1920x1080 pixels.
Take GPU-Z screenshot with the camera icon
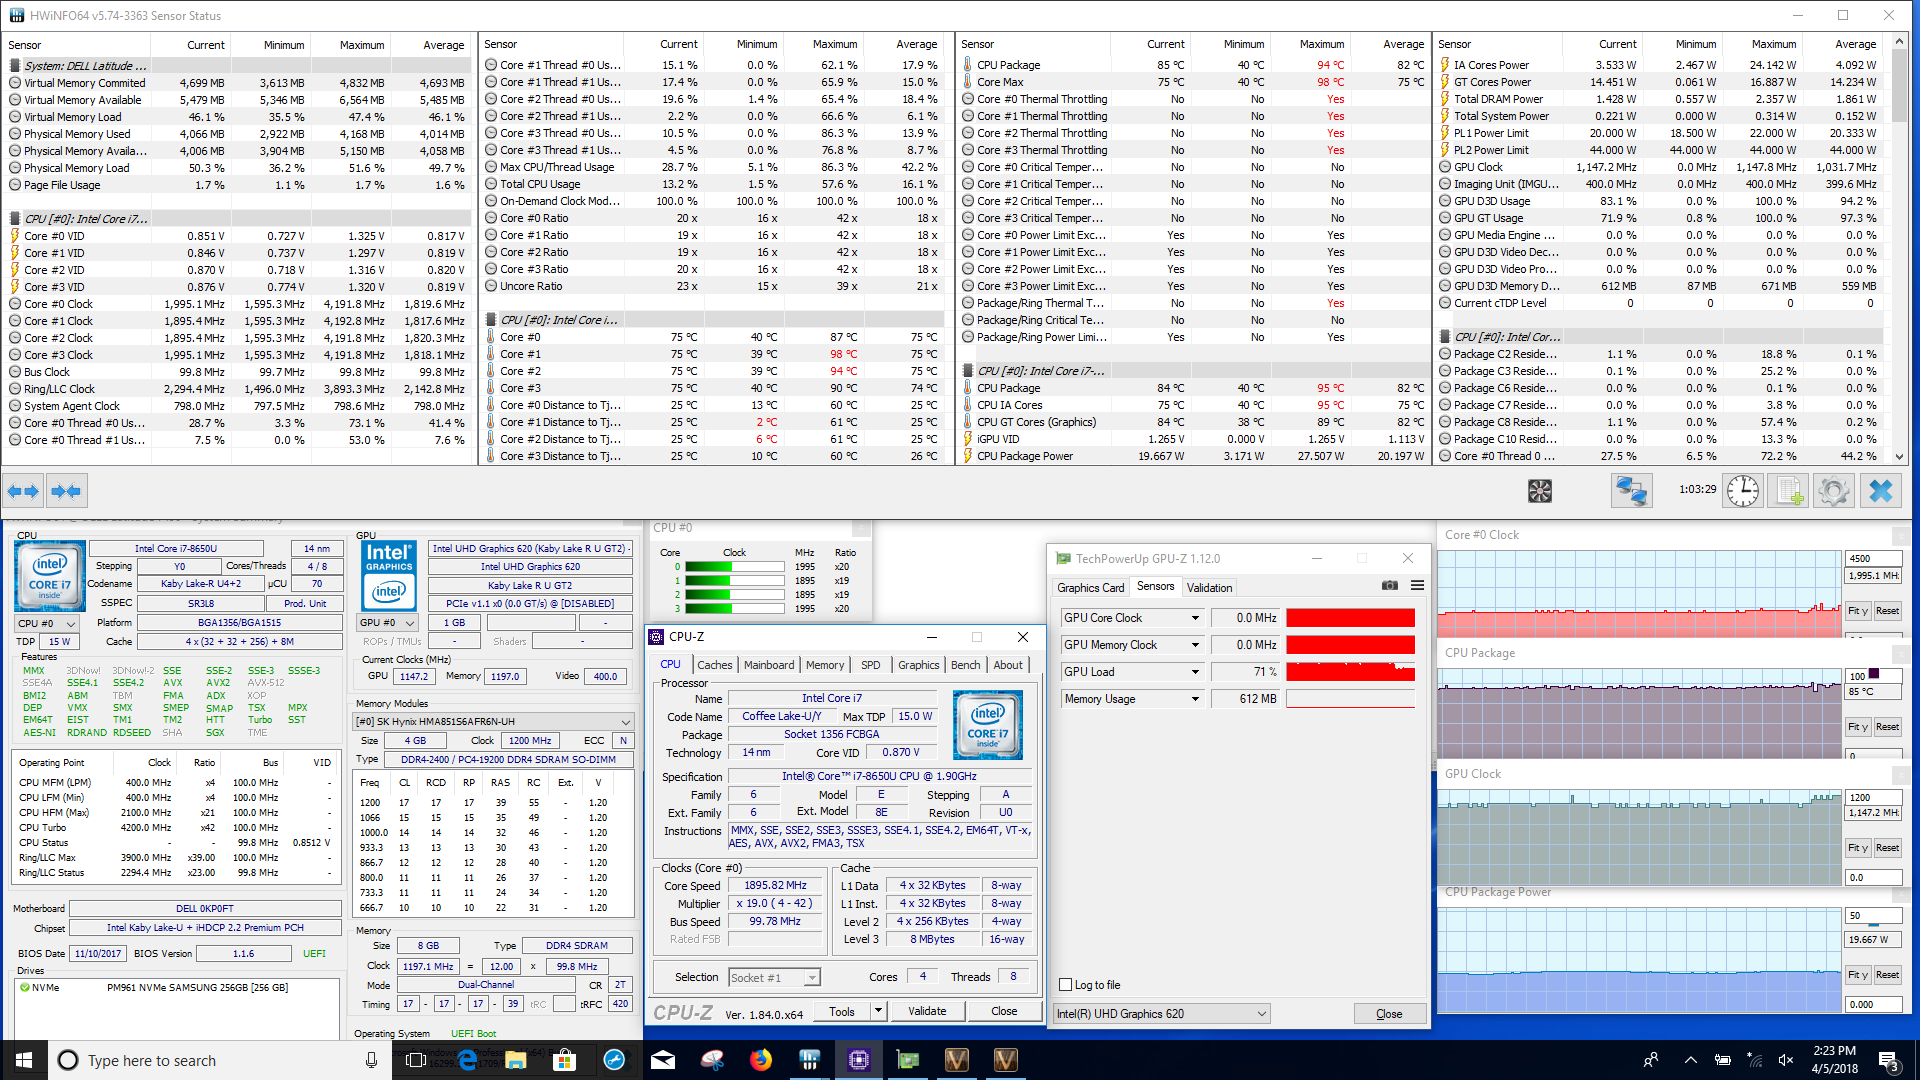coord(1390,586)
